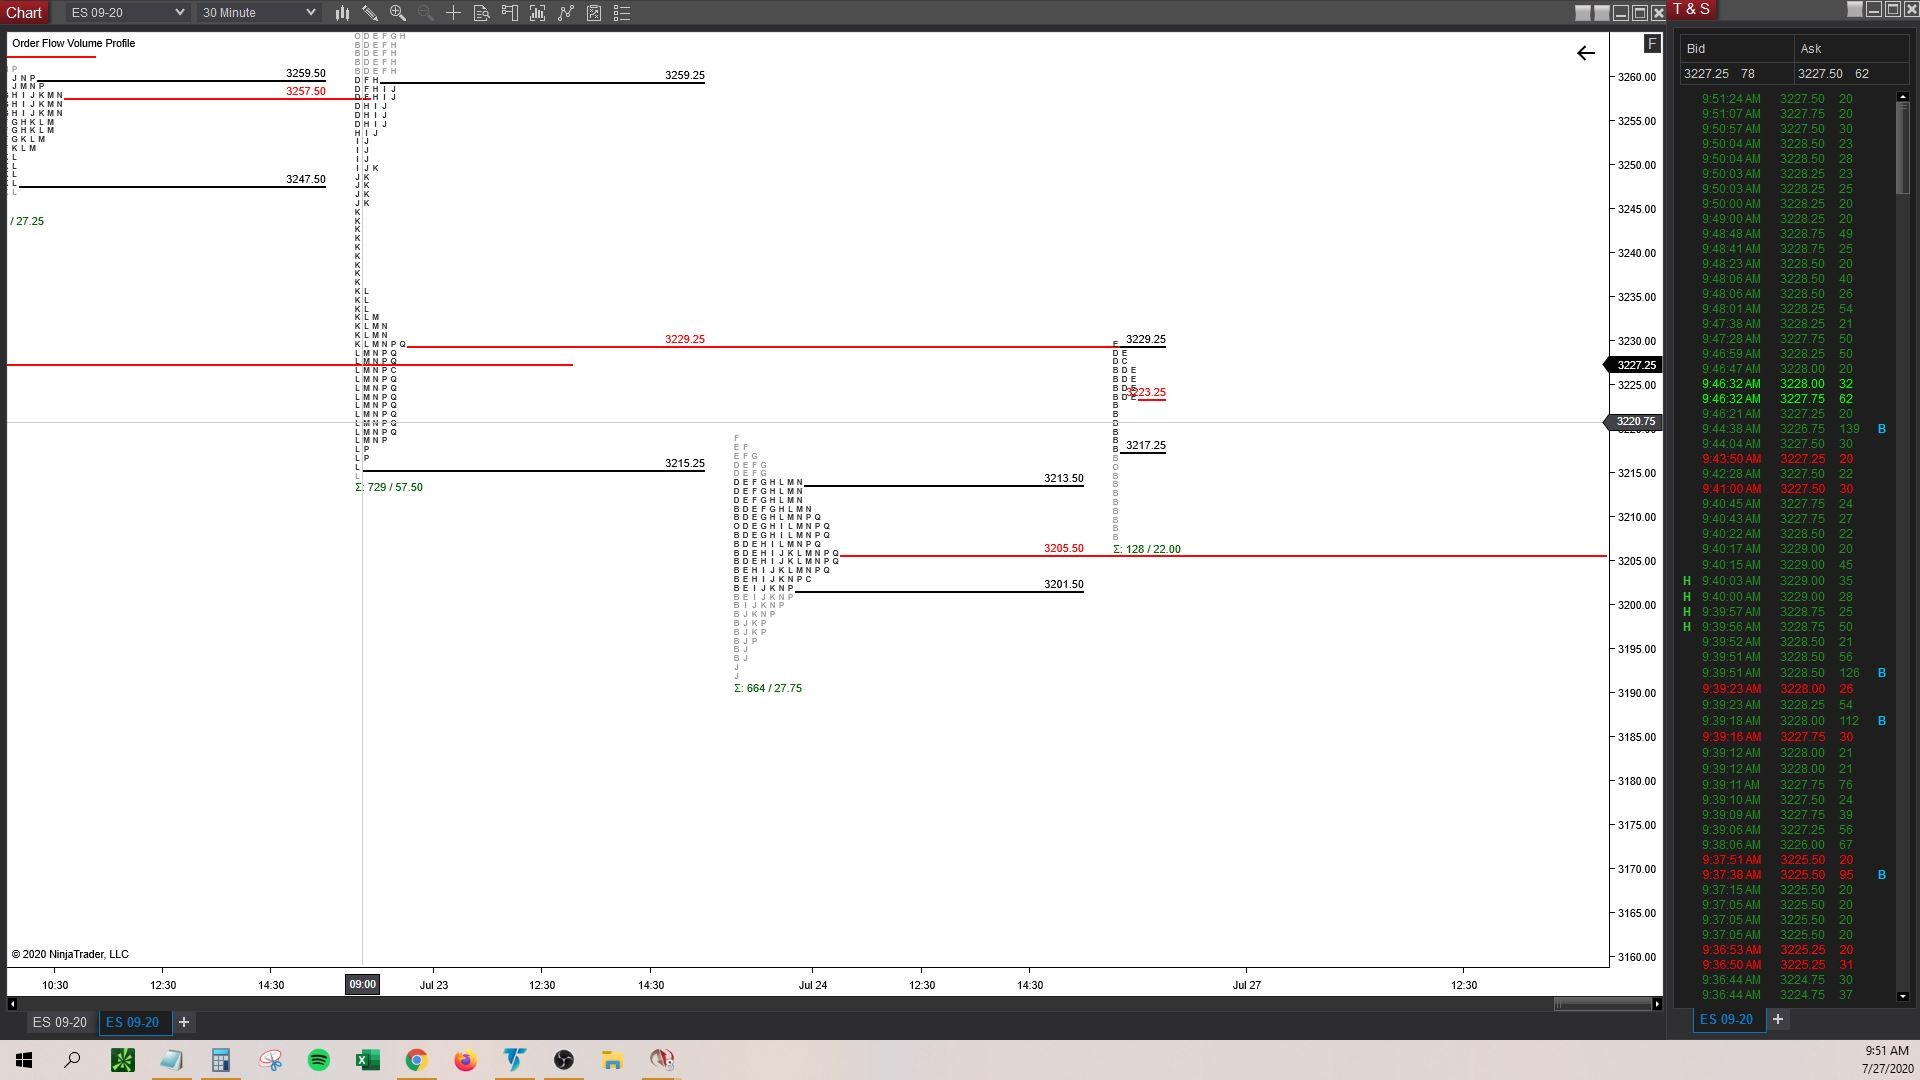Select the ES 09-20 tab in T&S window
This screenshot has height=1080, width=1920.
click(x=1726, y=1019)
